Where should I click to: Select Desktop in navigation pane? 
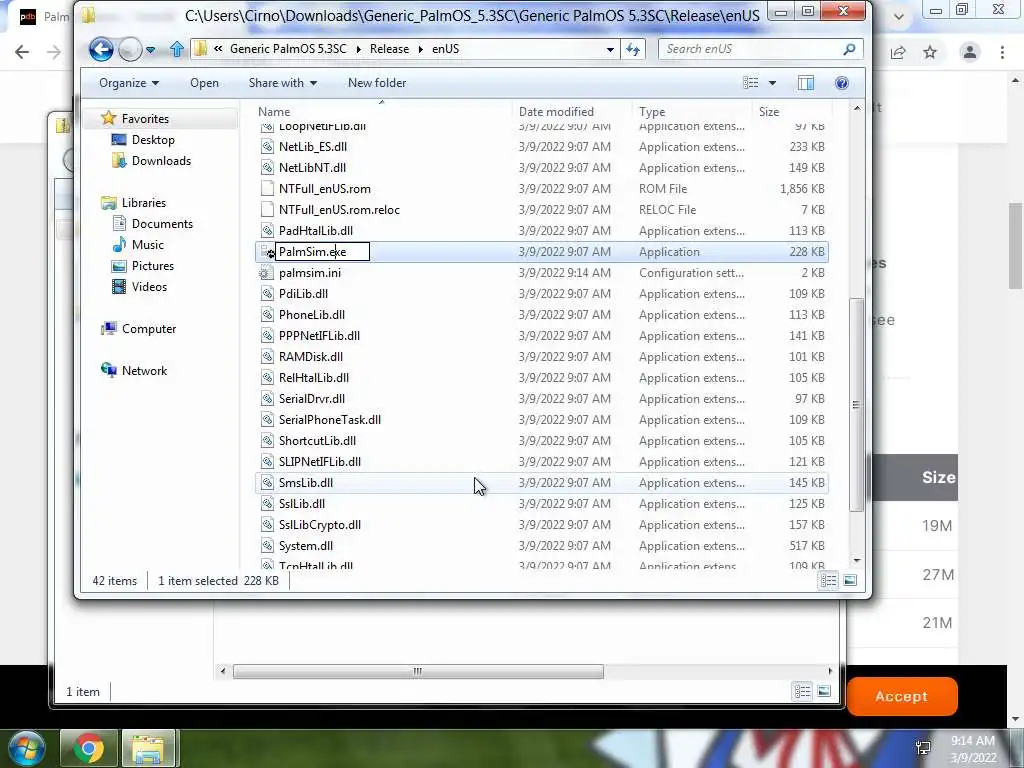coord(153,140)
